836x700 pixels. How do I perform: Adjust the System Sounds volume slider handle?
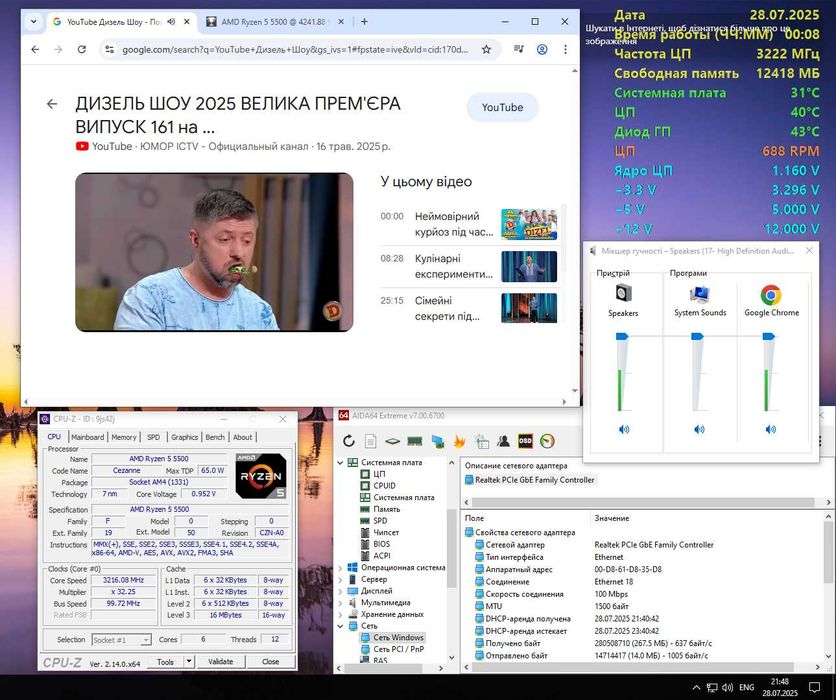pos(697,336)
